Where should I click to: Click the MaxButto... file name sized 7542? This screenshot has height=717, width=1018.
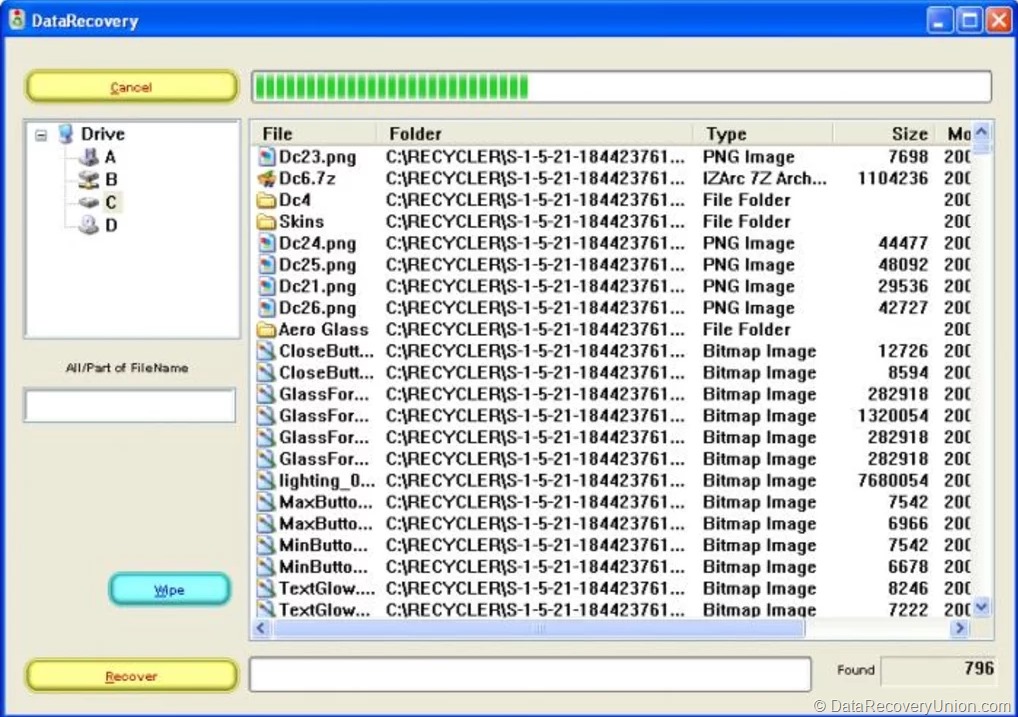coord(326,502)
